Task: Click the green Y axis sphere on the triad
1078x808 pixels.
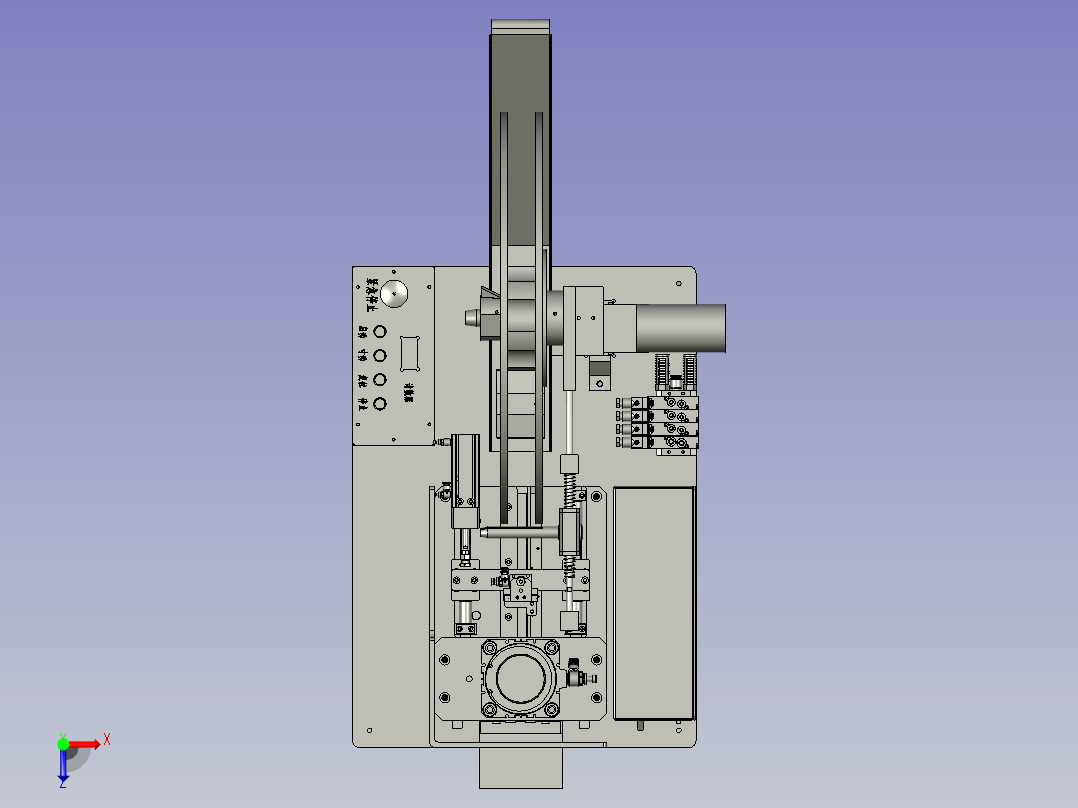Action: point(63,744)
